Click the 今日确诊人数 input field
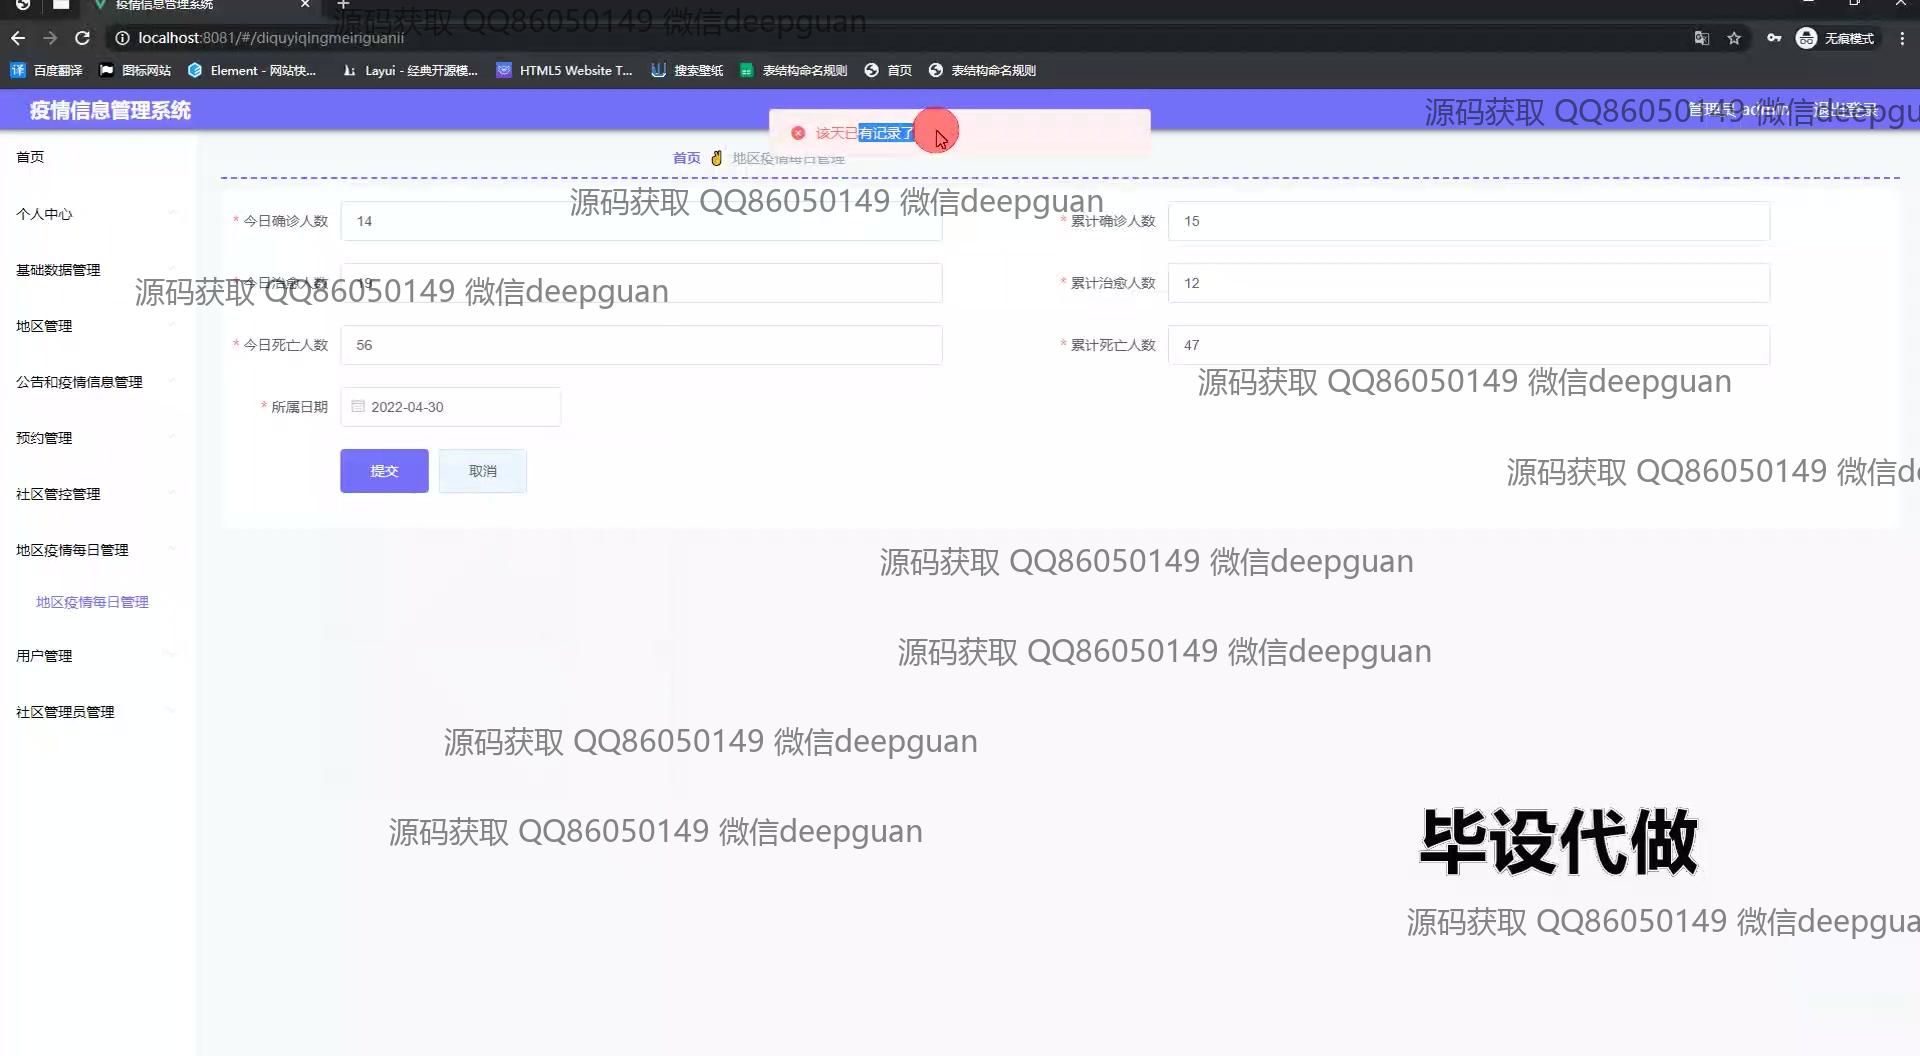Image resolution: width=1920 pixels, height=1056 pixels. 641,221
